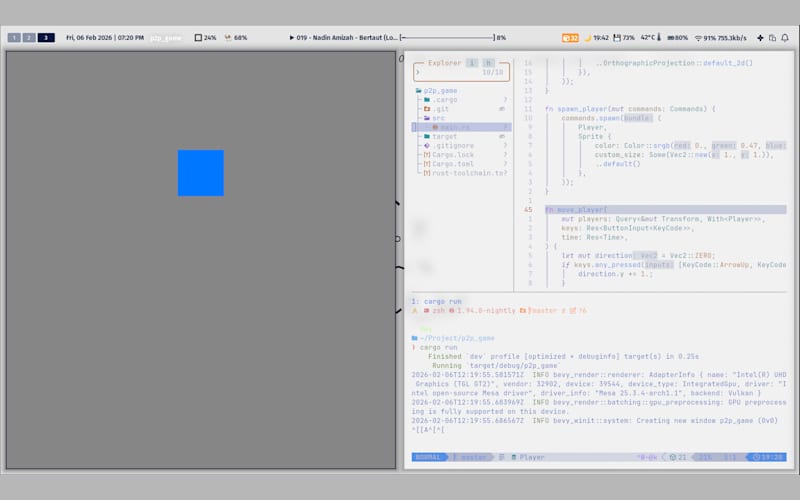Click the orange updates badge showing 32
Viewport: 800px width, 500px height.
pyautogui.click(x=570, y=38)
